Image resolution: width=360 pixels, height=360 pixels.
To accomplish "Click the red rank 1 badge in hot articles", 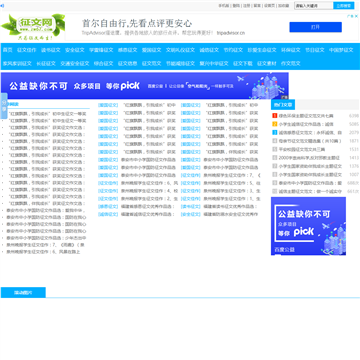I will 275,116.
